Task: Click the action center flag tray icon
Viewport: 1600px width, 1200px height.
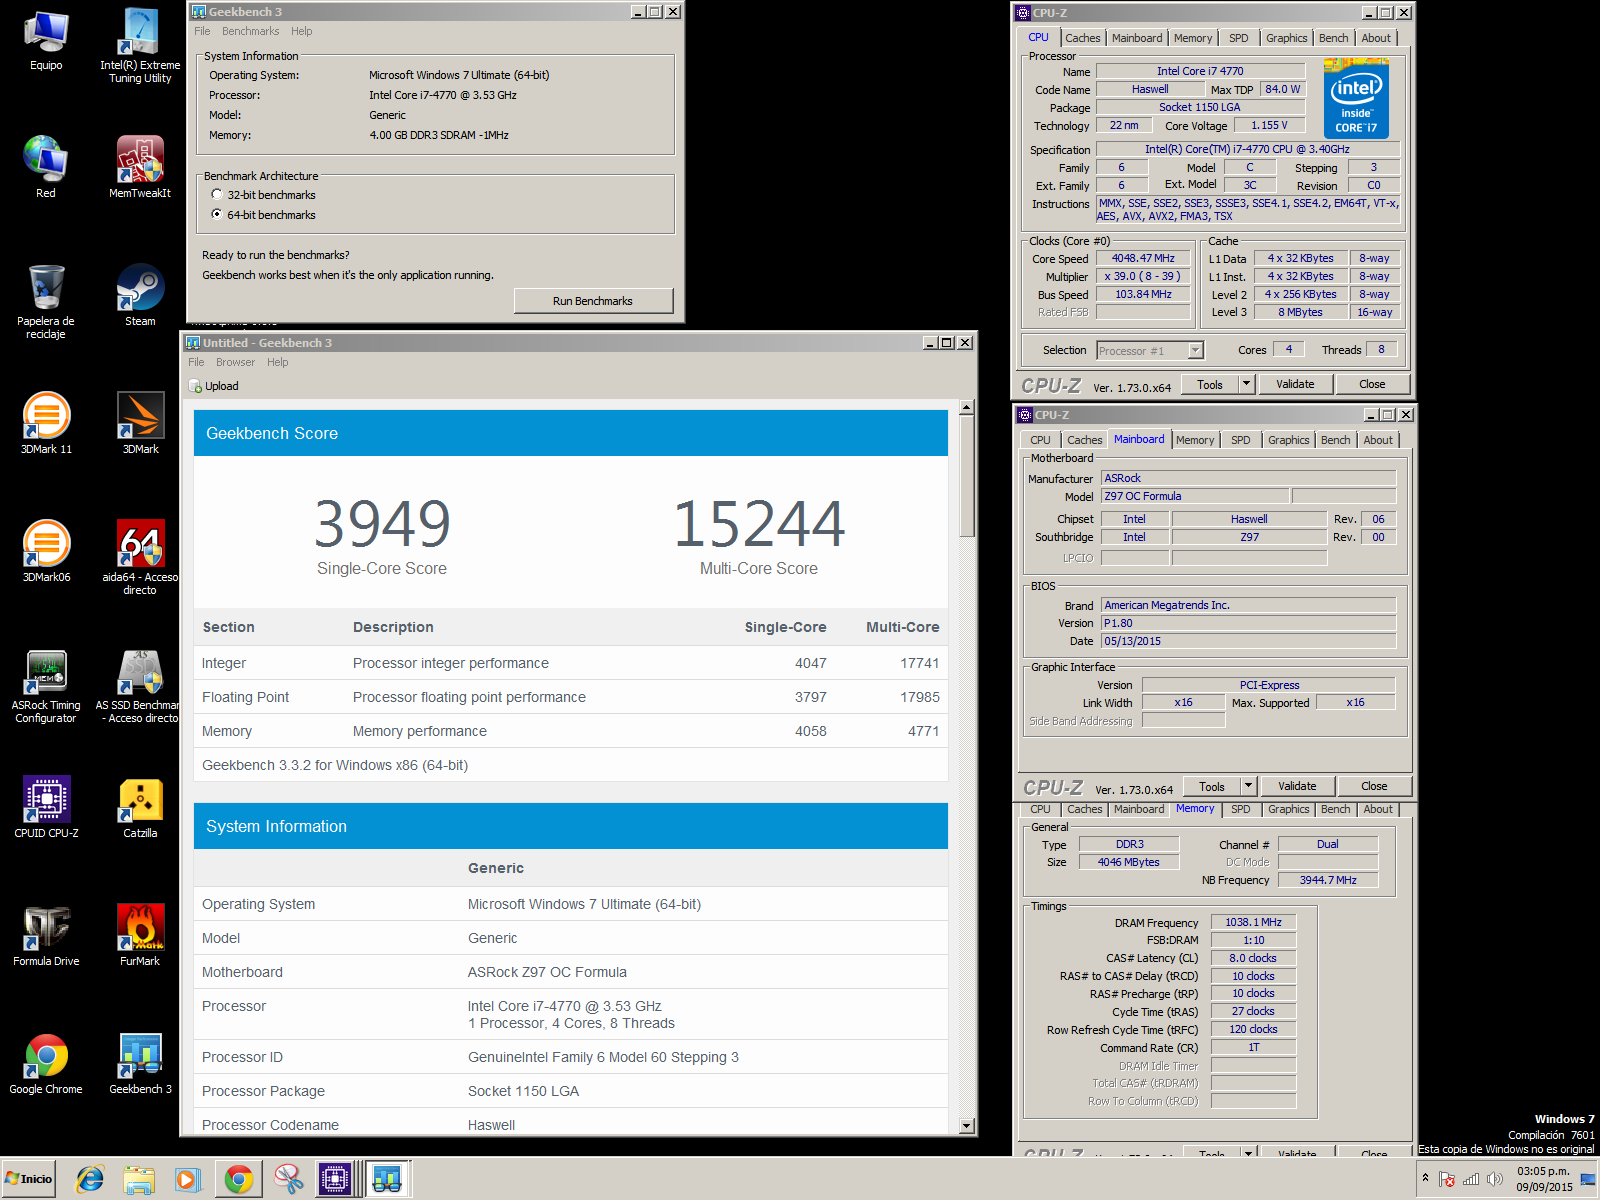Action: point(1447,1179)
